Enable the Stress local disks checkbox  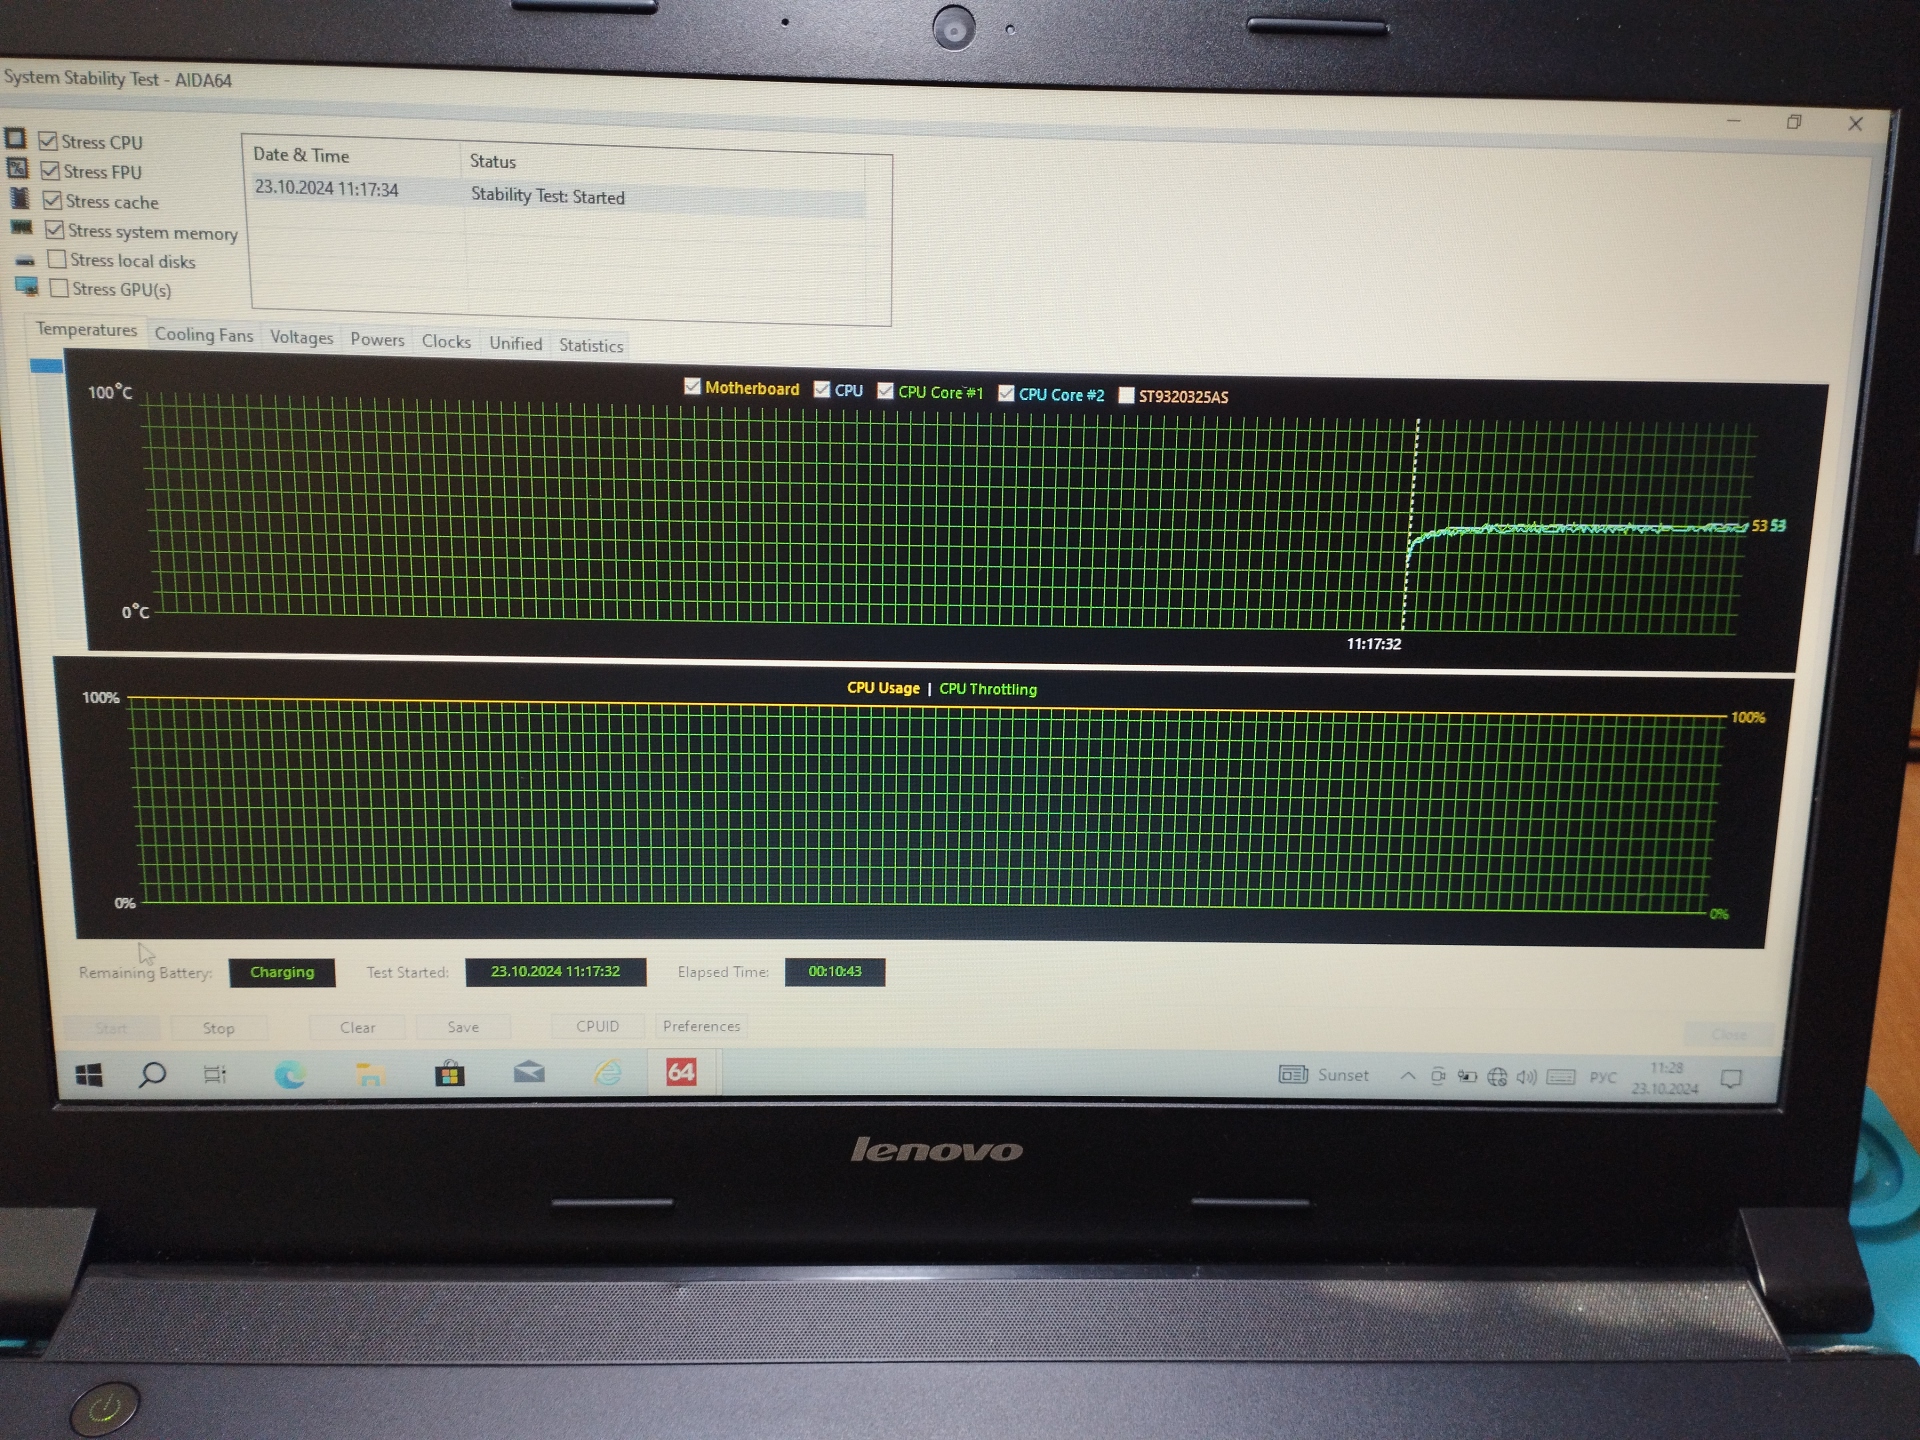[x=57, y=259]
